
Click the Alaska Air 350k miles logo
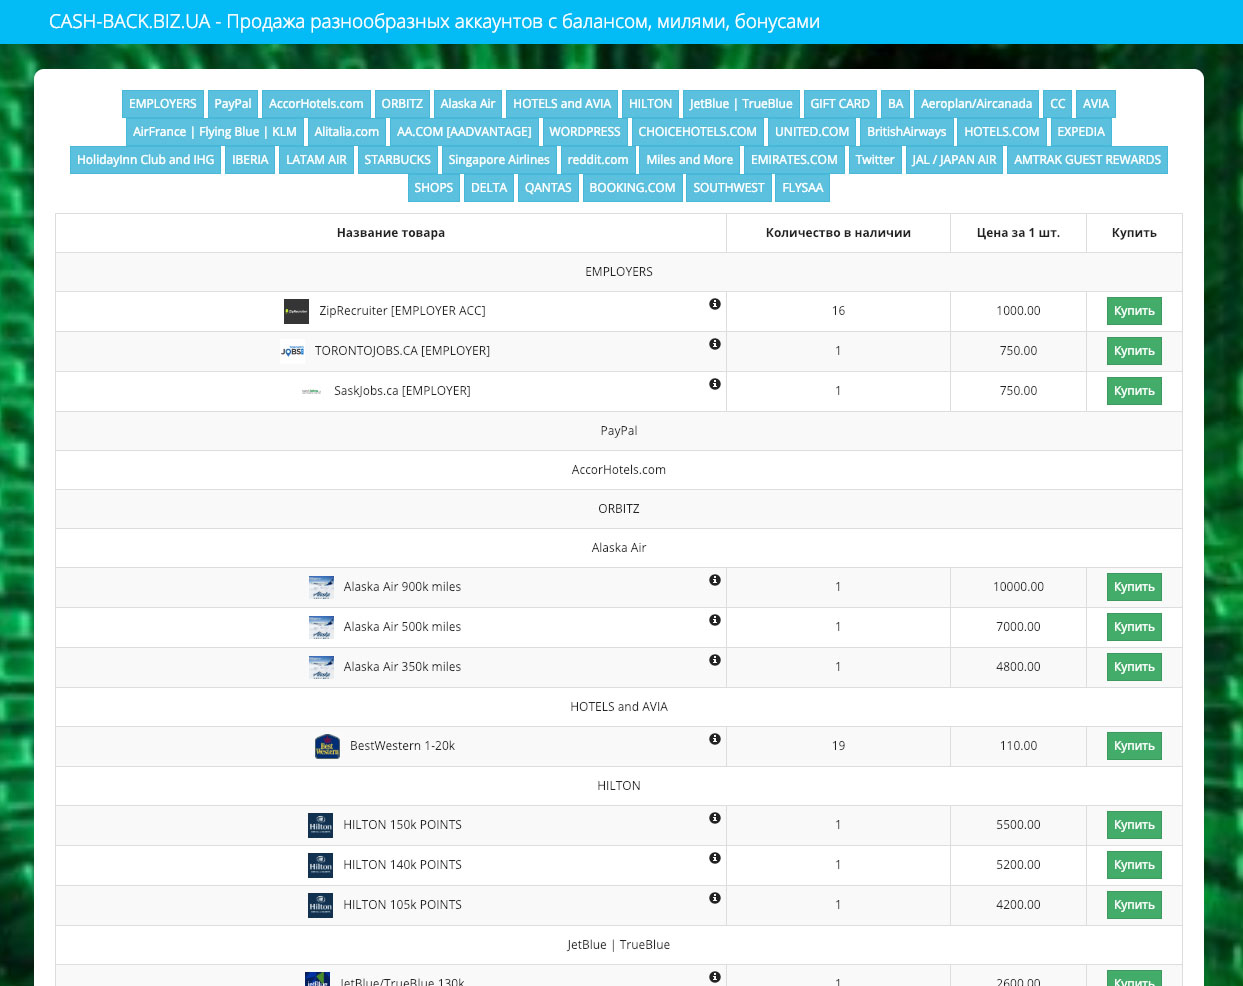[321, 667]
